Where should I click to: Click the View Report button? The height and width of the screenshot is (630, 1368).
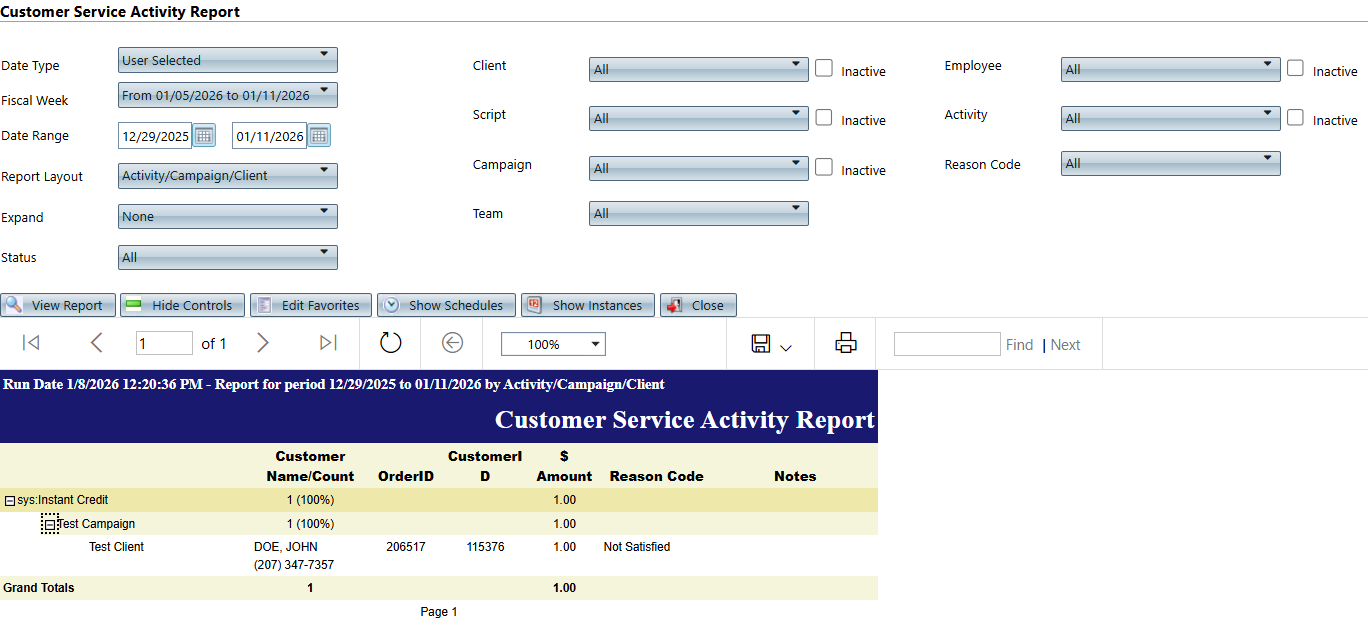coord(58,305)
